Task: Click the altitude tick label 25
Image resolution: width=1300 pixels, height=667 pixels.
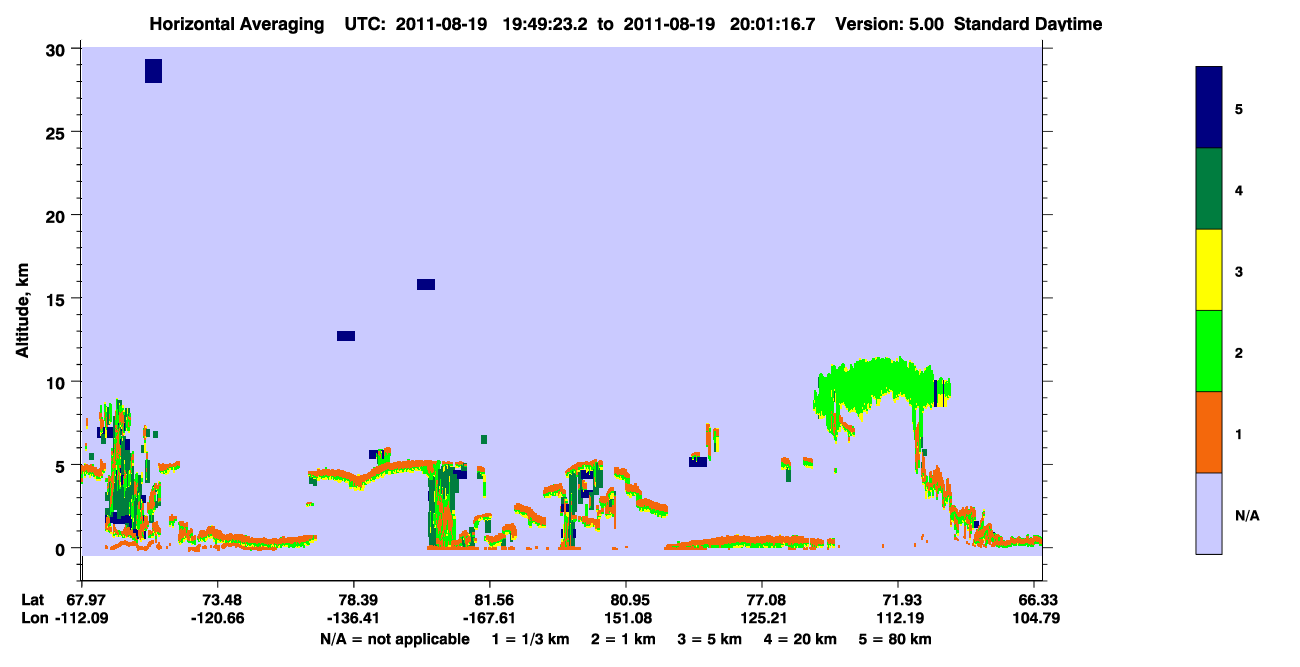Action: 58,133
